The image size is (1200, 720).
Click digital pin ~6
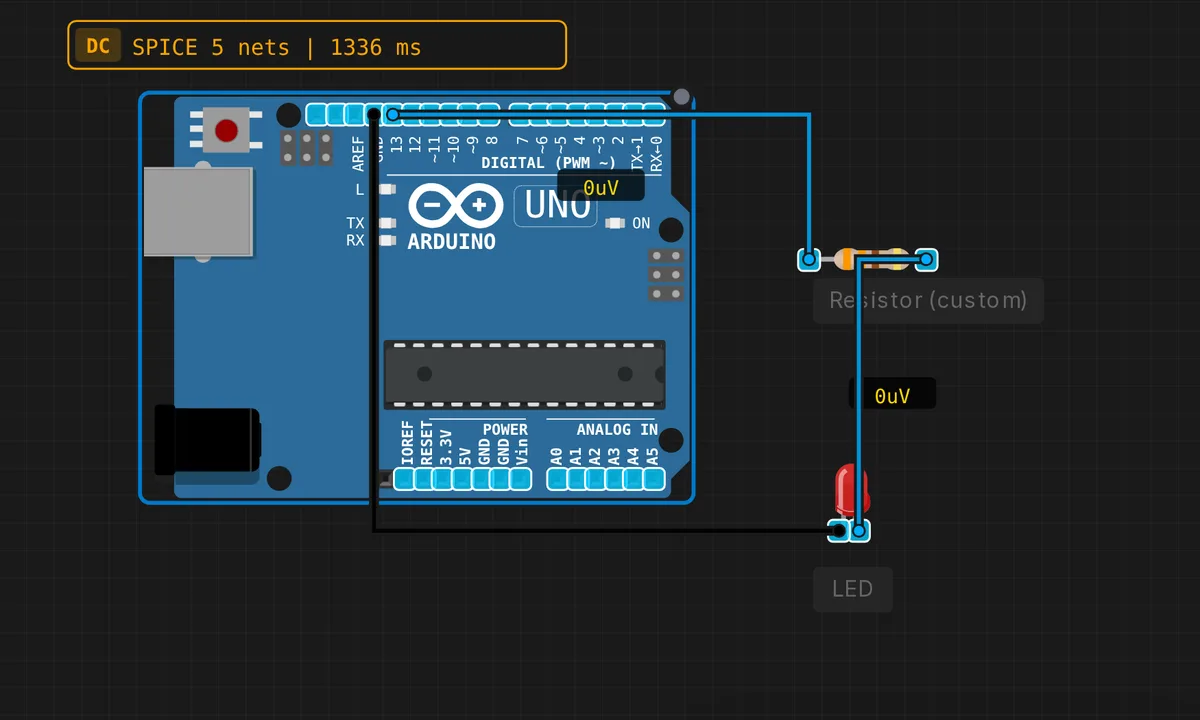tap(537, 114)
